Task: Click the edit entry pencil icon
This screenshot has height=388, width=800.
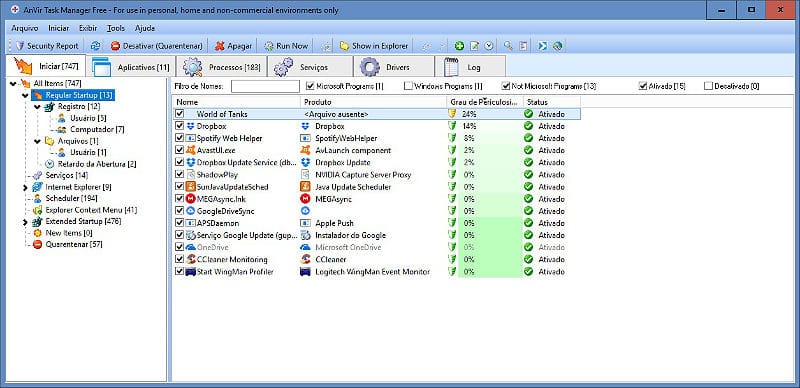Action: coord(474,46)
